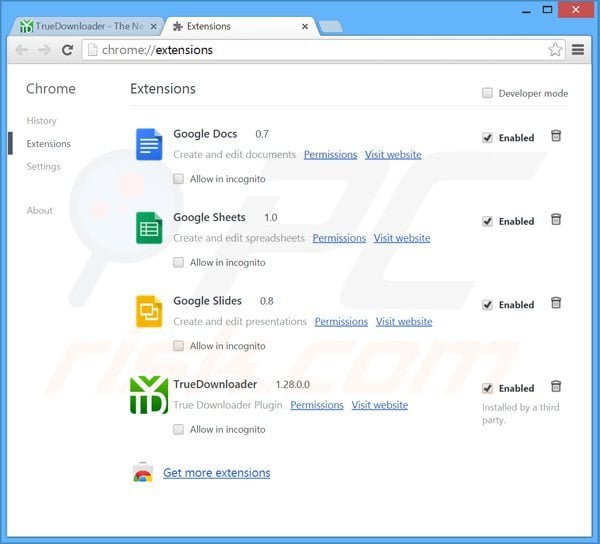The height and width of the screenshot is (544, 600).
Task: Click the Google Docs version 0.7 text
Action: coord(262,134)
